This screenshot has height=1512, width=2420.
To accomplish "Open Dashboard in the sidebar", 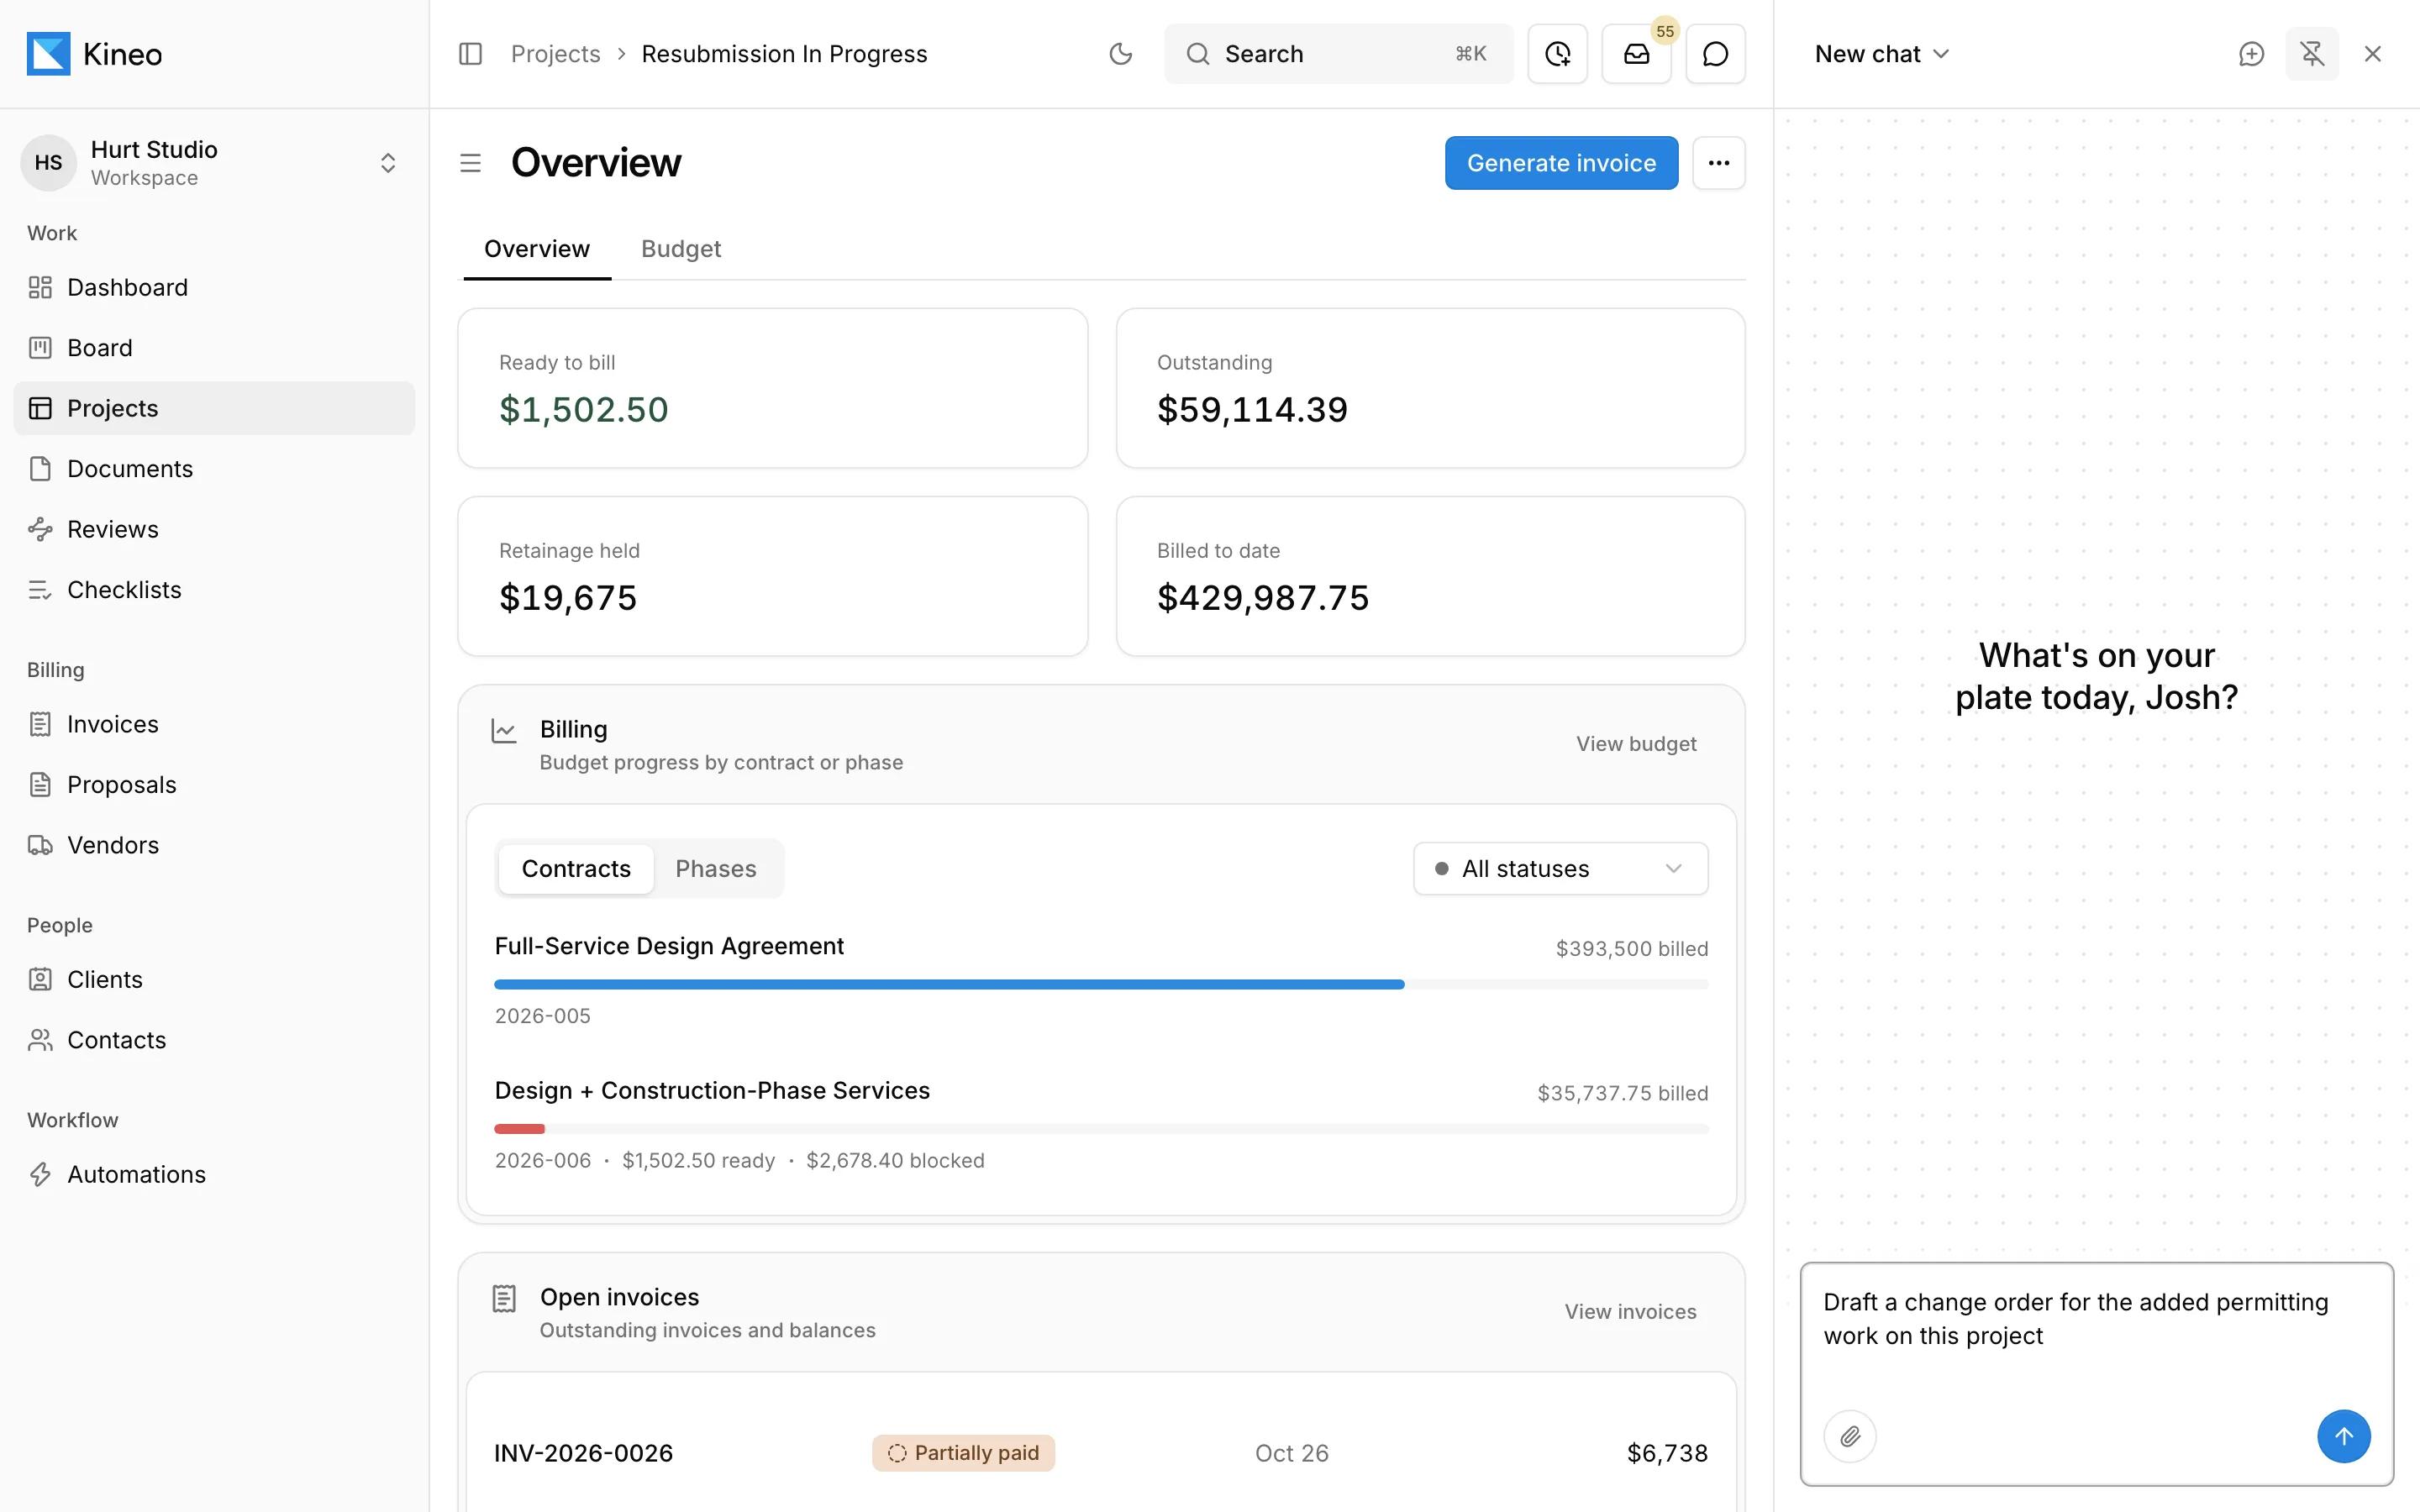I will coord(214,288).
